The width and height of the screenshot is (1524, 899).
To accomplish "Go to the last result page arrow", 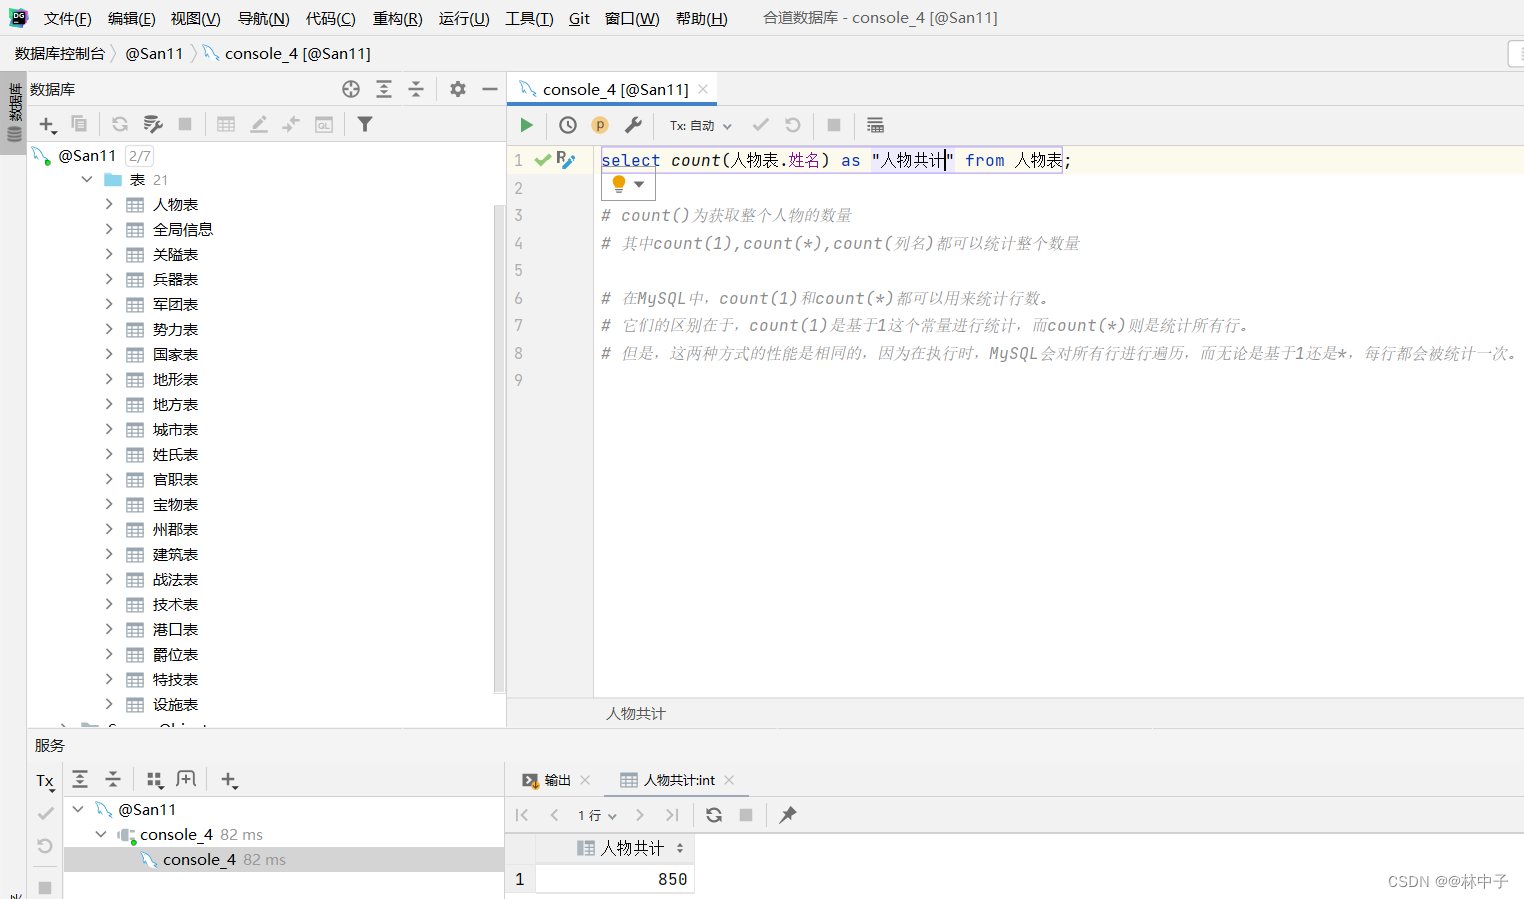I will coord(672,815).
